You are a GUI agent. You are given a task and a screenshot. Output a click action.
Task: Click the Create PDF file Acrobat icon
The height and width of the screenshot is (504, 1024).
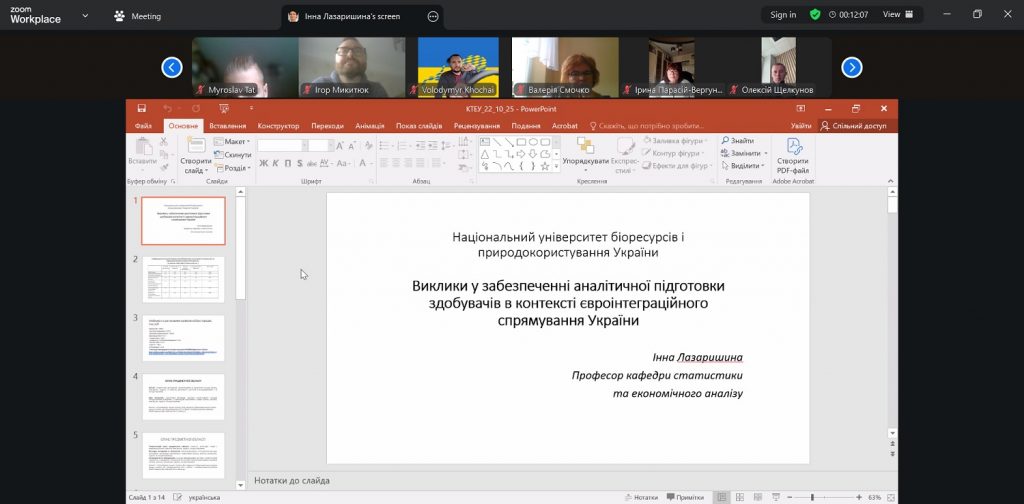click(x=792, y=155)
